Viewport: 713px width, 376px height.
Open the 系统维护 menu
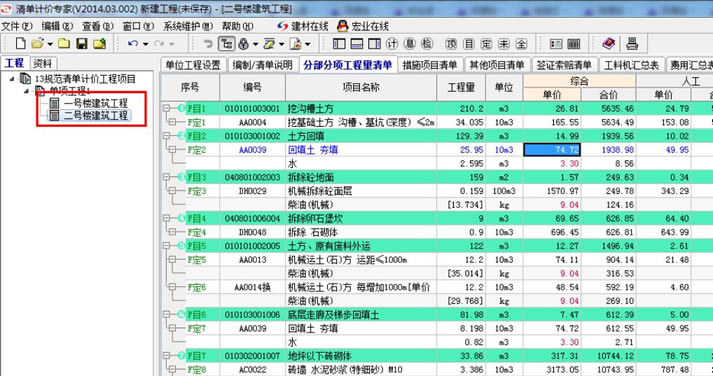(188, 26)
